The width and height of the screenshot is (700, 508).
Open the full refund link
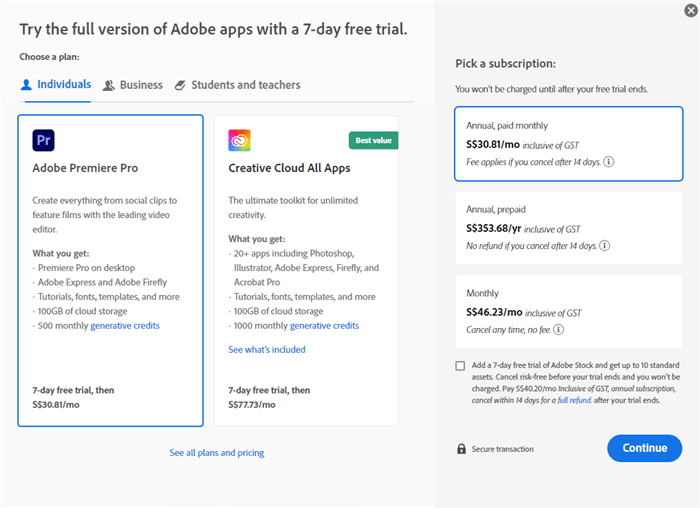574,400
